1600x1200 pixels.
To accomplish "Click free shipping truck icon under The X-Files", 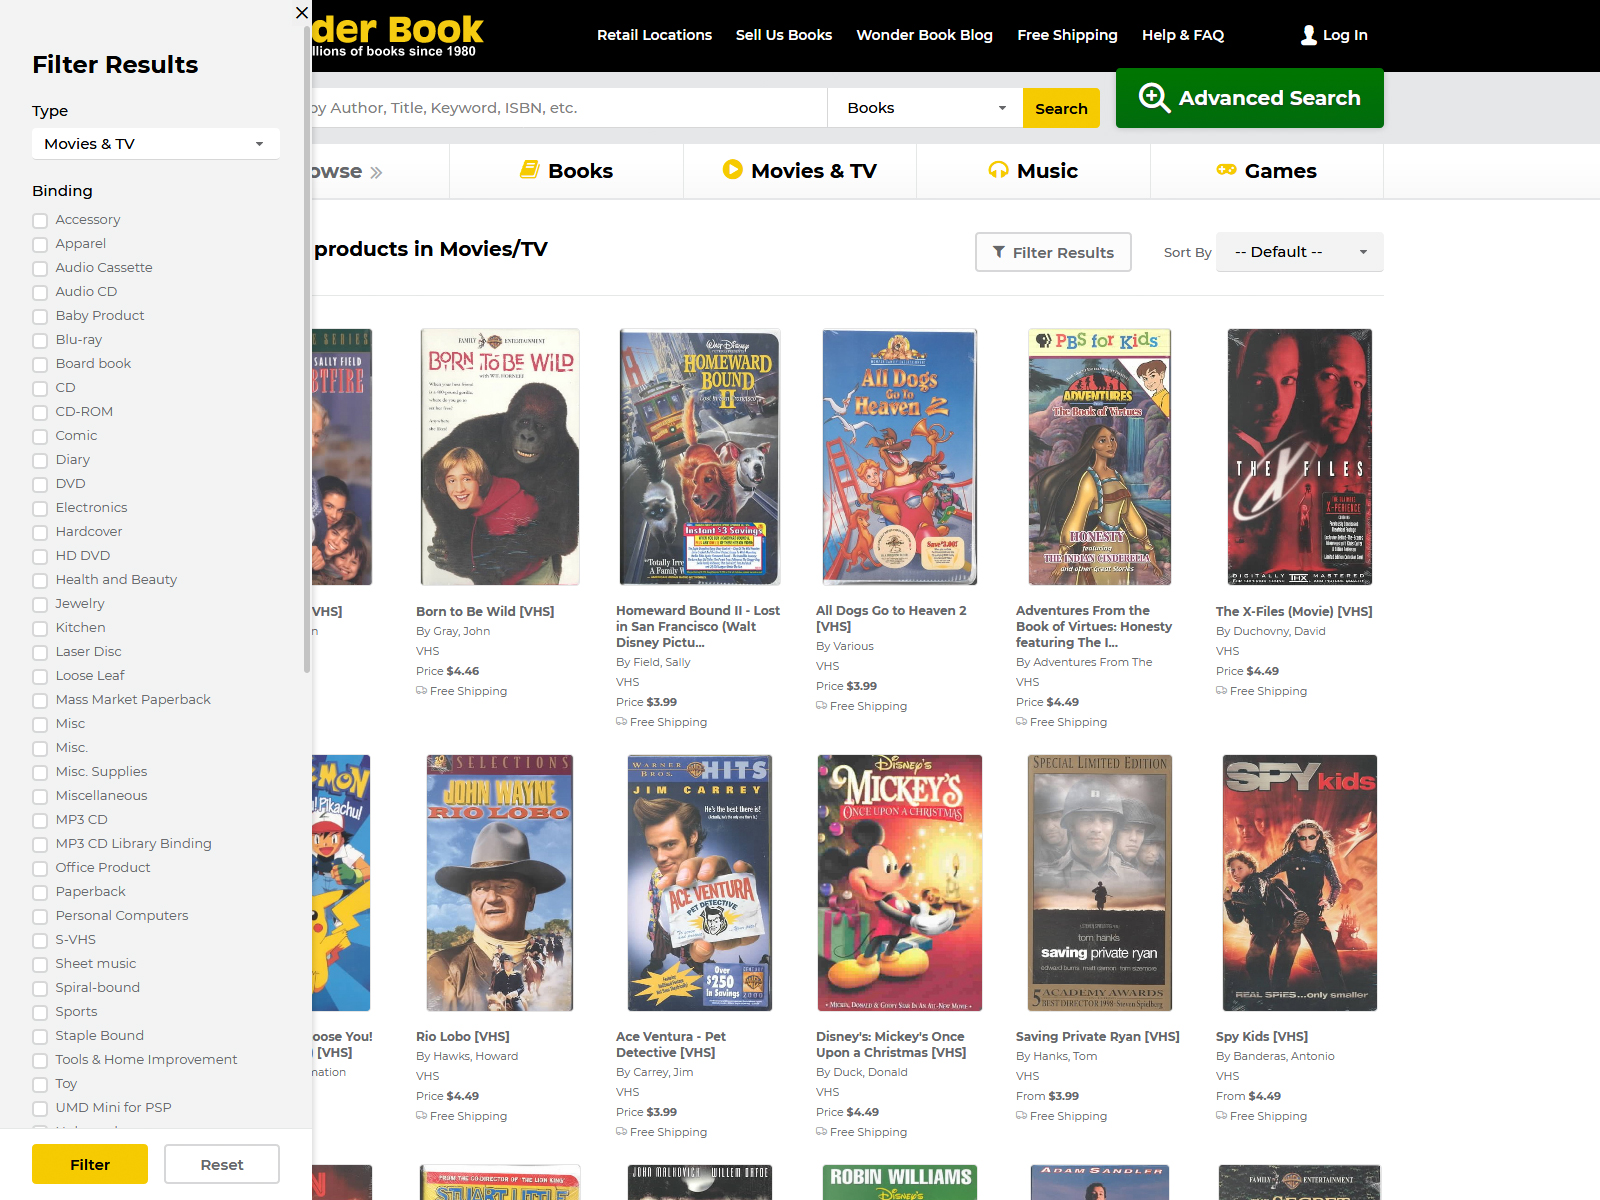I will click(1221, 691).
